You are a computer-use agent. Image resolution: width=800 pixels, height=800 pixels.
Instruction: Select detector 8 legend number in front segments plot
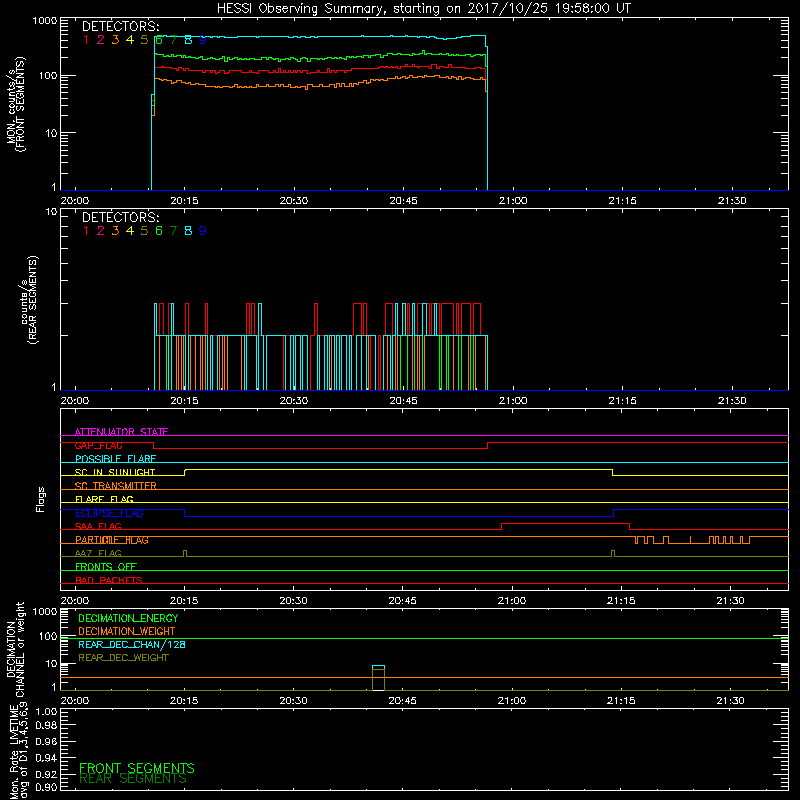(x=188, y=40)
